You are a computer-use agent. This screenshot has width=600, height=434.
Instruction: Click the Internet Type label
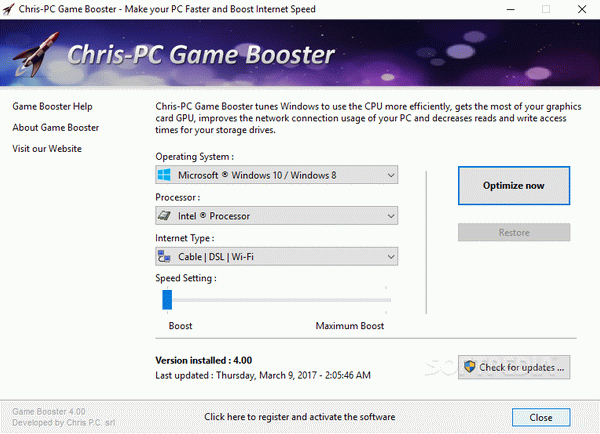point(185,238)
